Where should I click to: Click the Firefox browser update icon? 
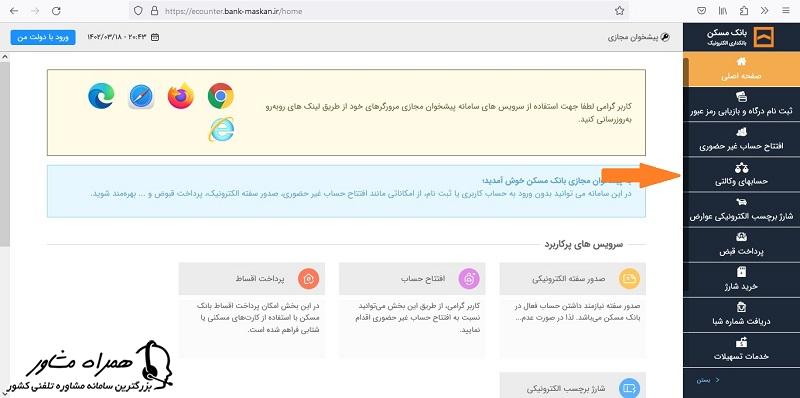coord(181,95)
